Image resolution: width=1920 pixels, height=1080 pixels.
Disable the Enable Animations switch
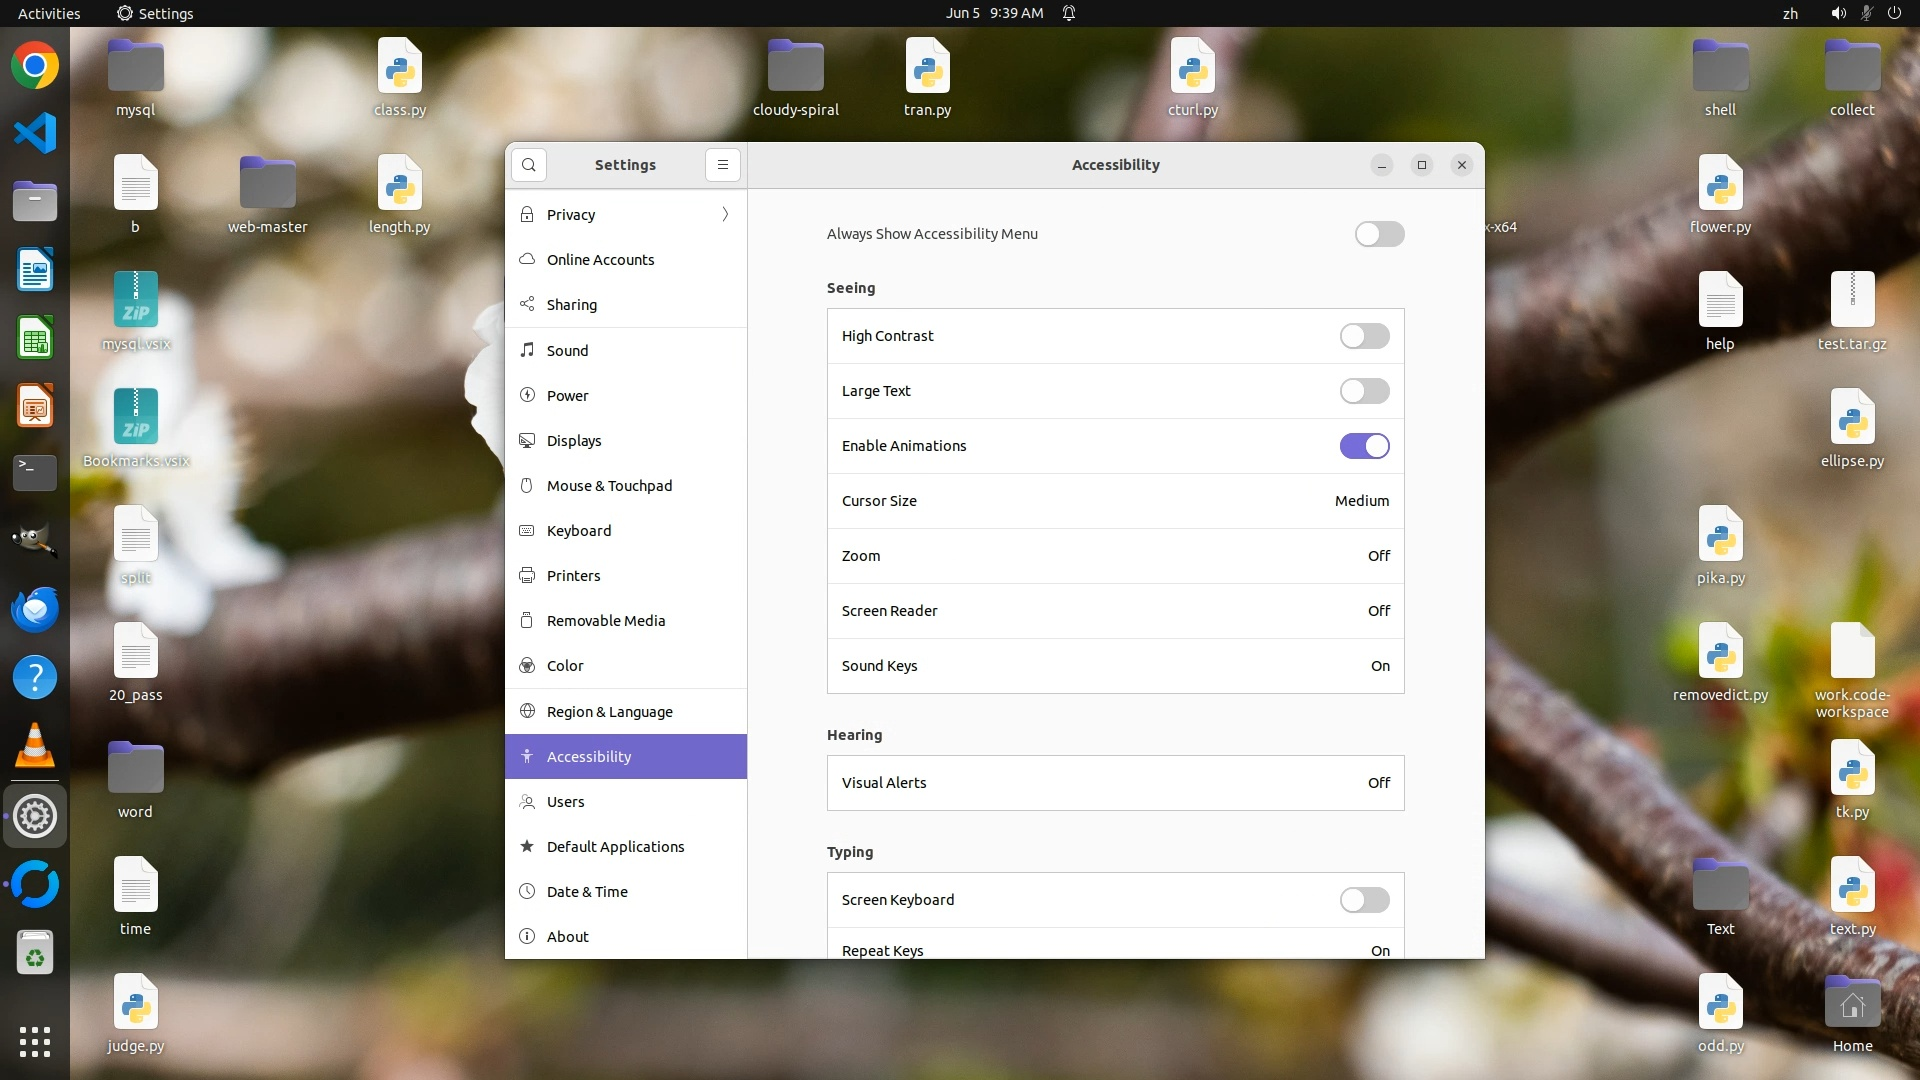[x=1364, y=446]
